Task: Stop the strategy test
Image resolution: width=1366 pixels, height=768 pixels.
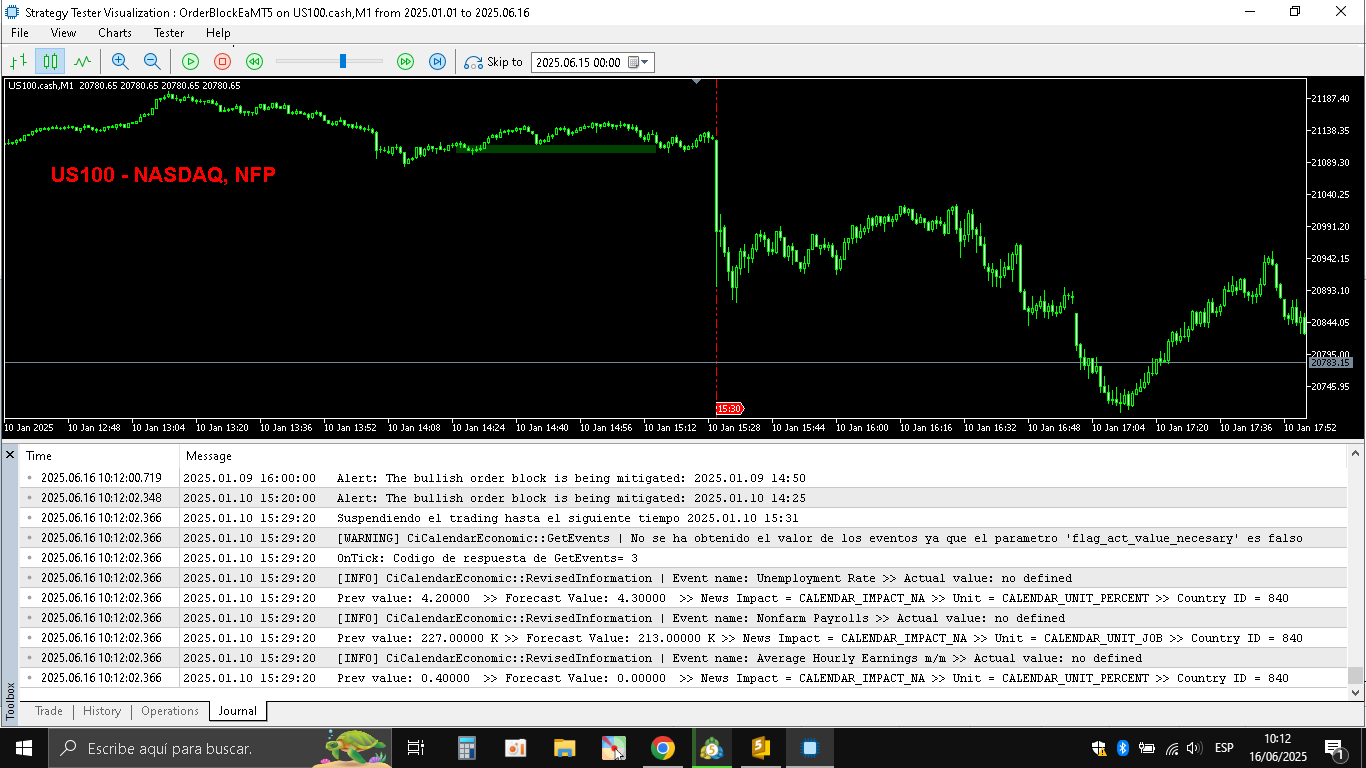Action: tap(222, 62)
